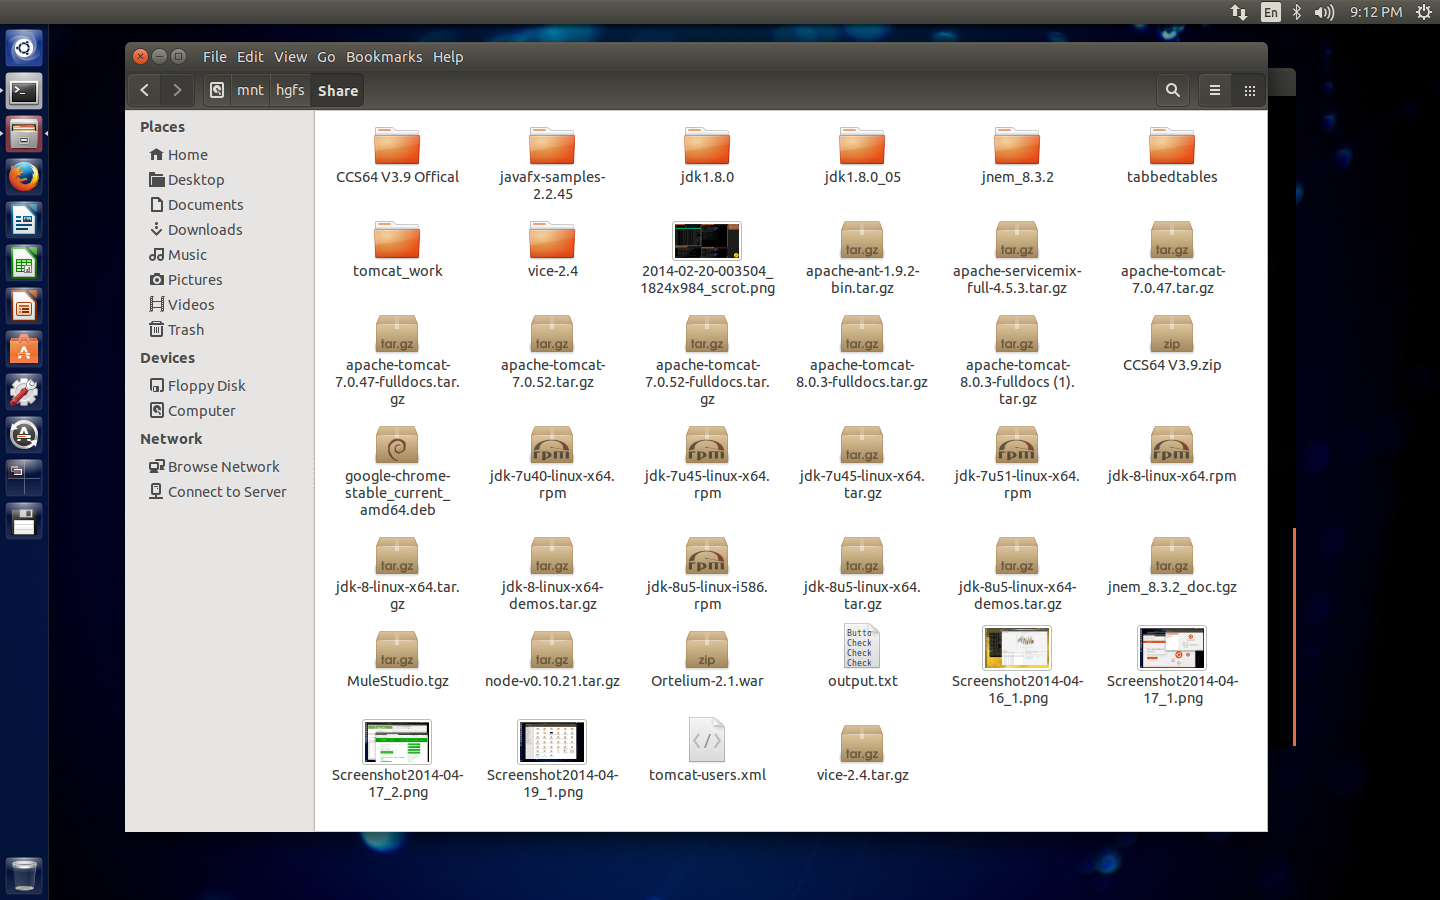Open Computer in Devices

click(x=192, y=411)
